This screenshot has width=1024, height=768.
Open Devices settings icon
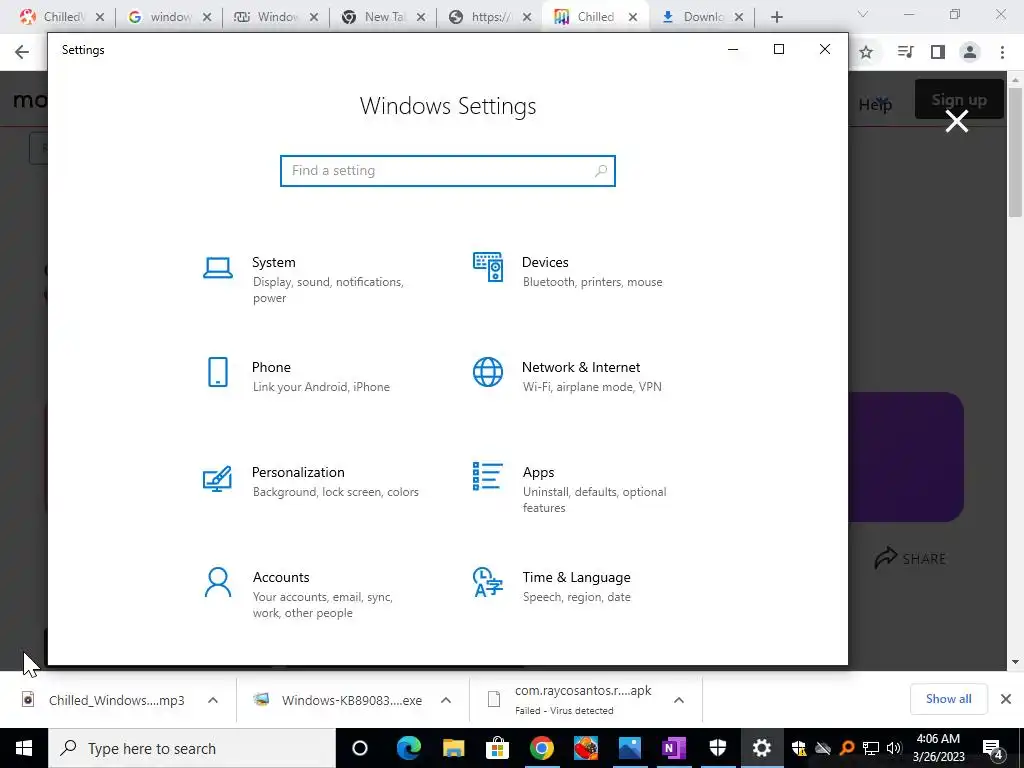488,267
